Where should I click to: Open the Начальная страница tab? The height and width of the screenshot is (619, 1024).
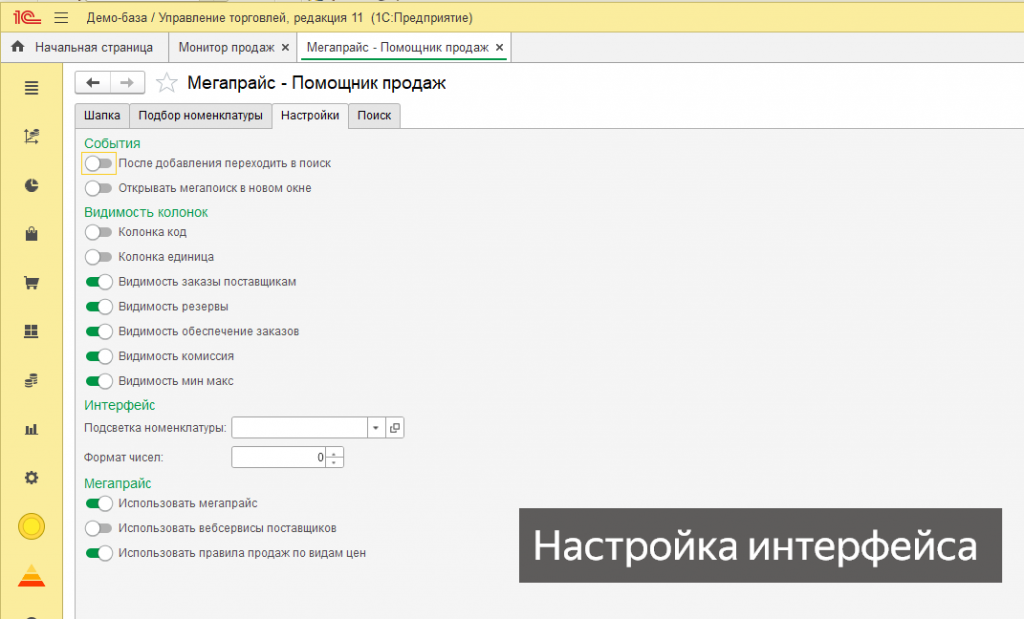click(84, 48)
